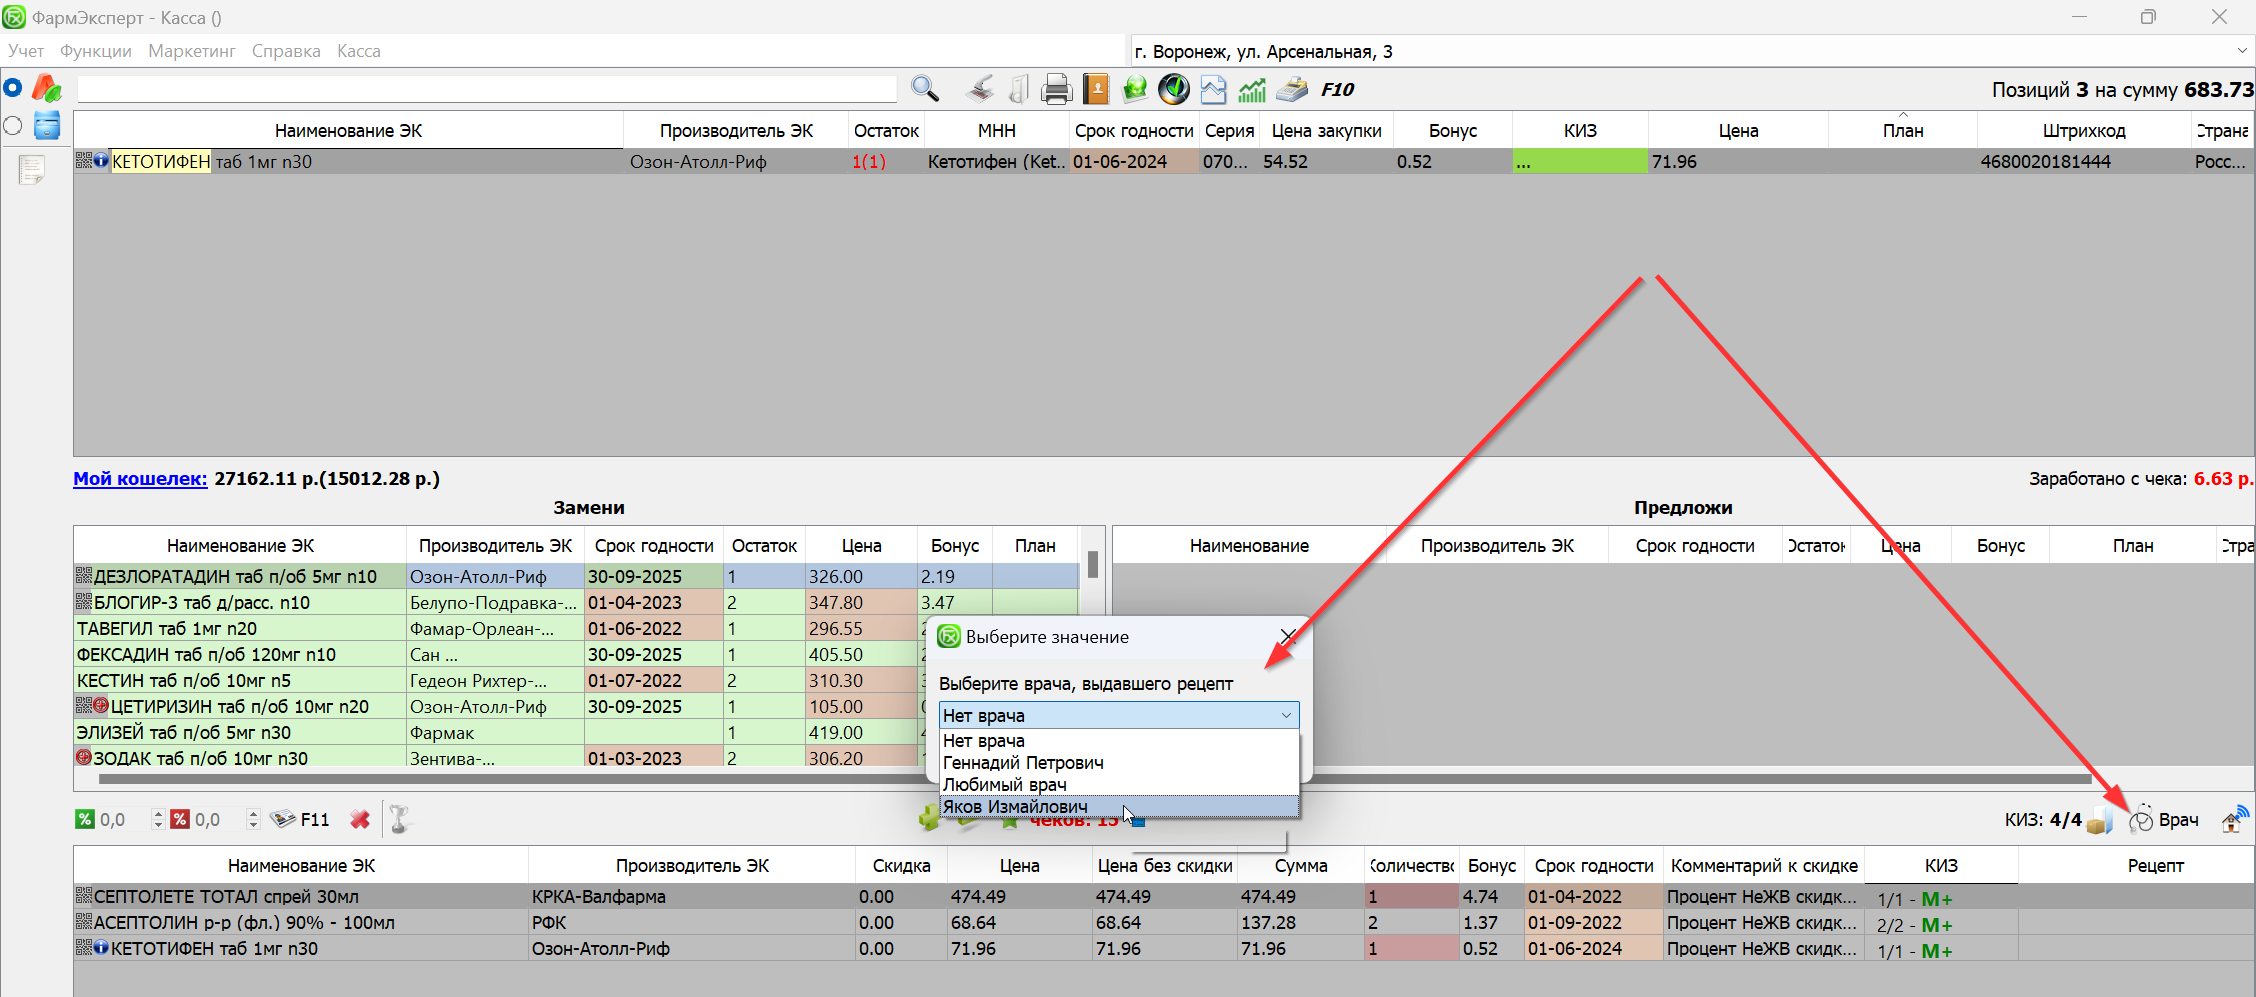Click the F11 payment button

[301, 820]
